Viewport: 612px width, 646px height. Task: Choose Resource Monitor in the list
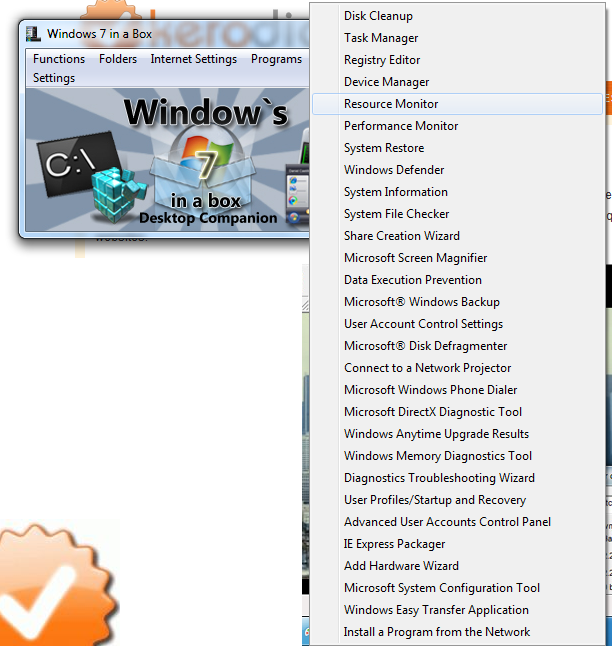pyautogui.click(x=457, y=104)
